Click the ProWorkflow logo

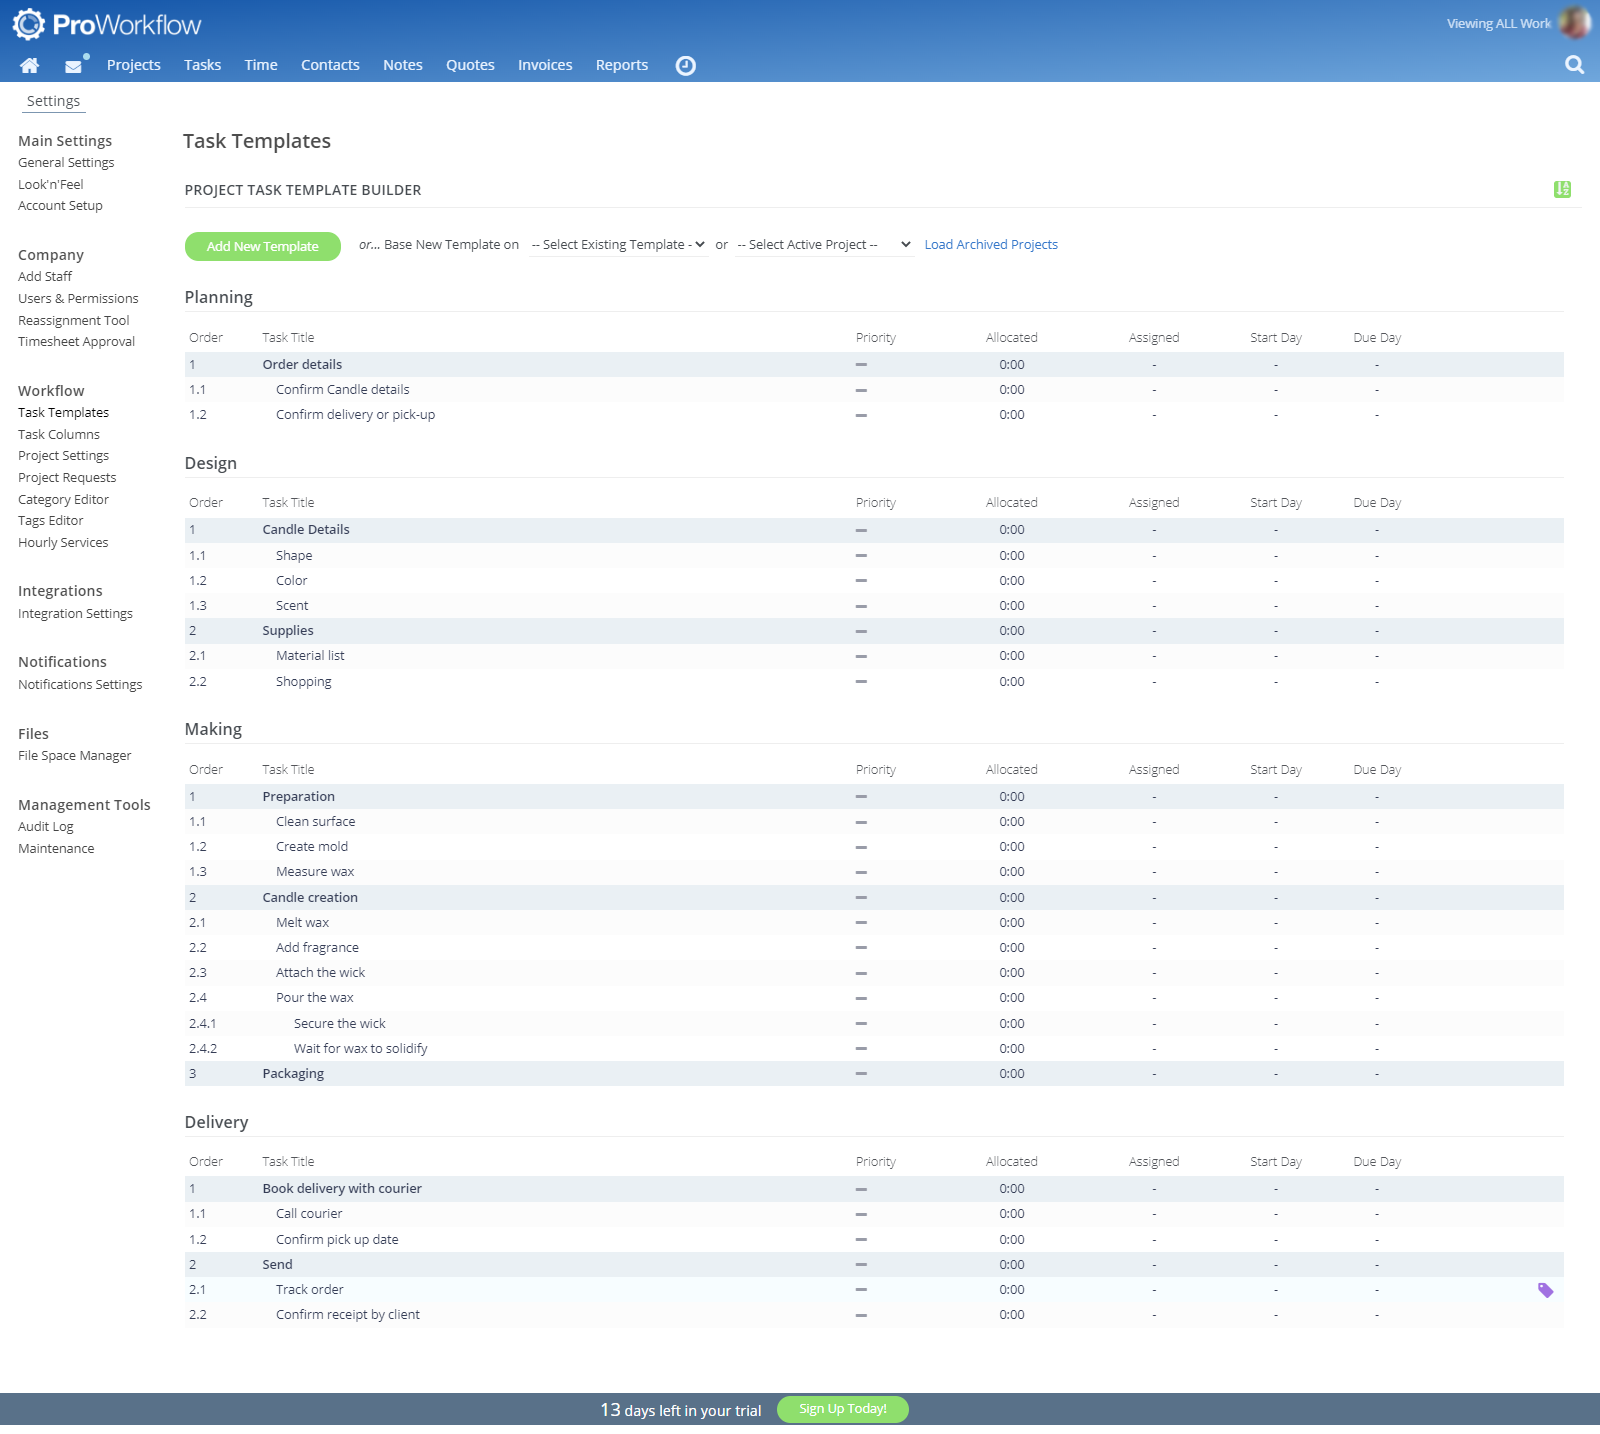(x=107, y=24)
